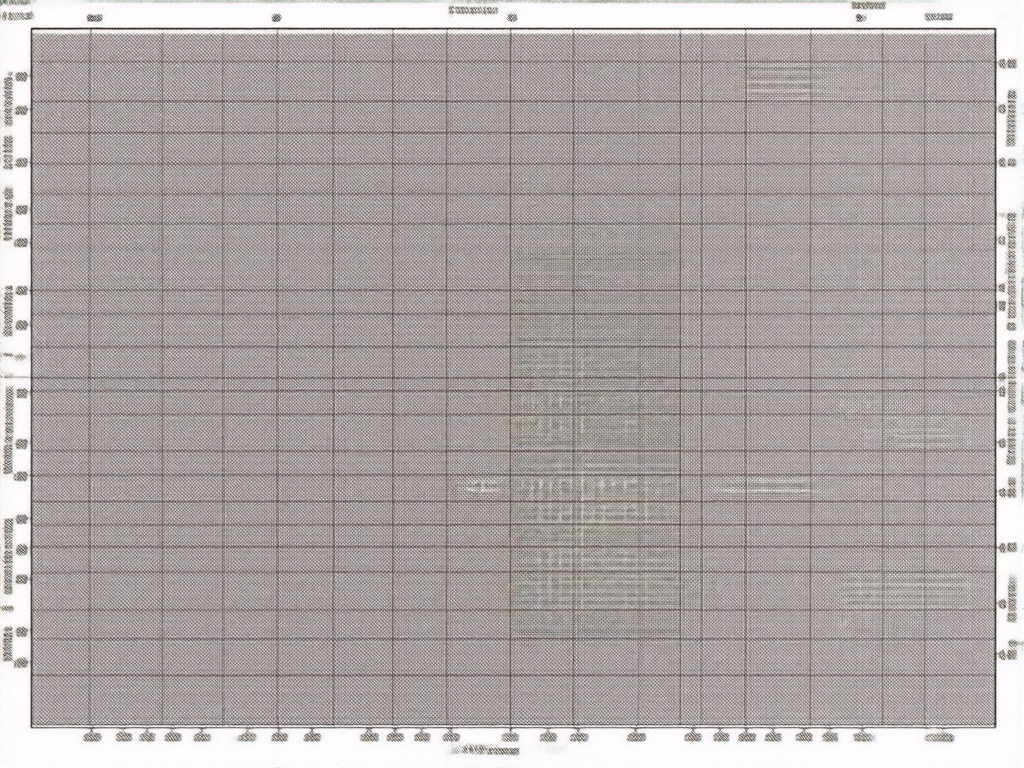Click the top axis title above the grid
Image resolution: width=1024 pixels, height=768 pixels.
[x=473, y=9]
